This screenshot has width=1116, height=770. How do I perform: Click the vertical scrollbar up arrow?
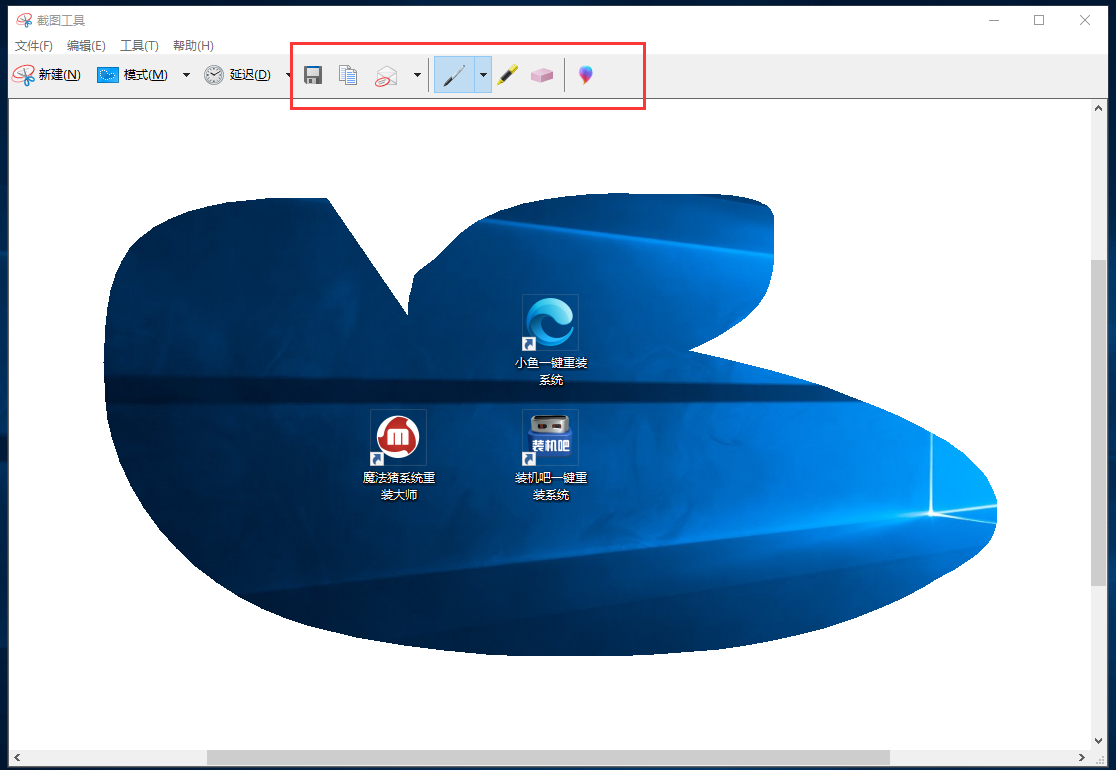(x=1098, y=108)
